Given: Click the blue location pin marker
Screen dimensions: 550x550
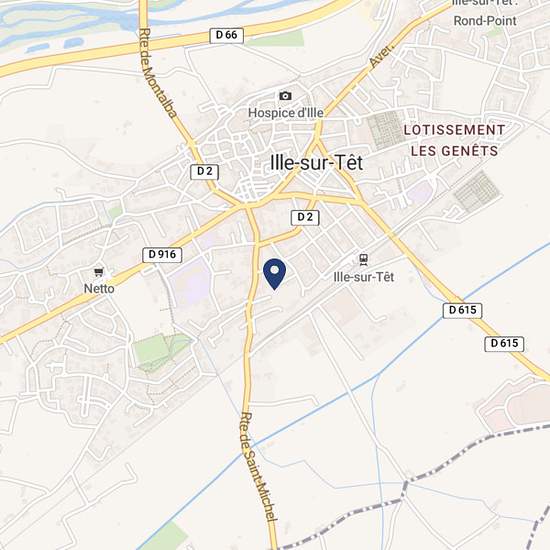Looking at the screenshot, I should tap(274, 274).
